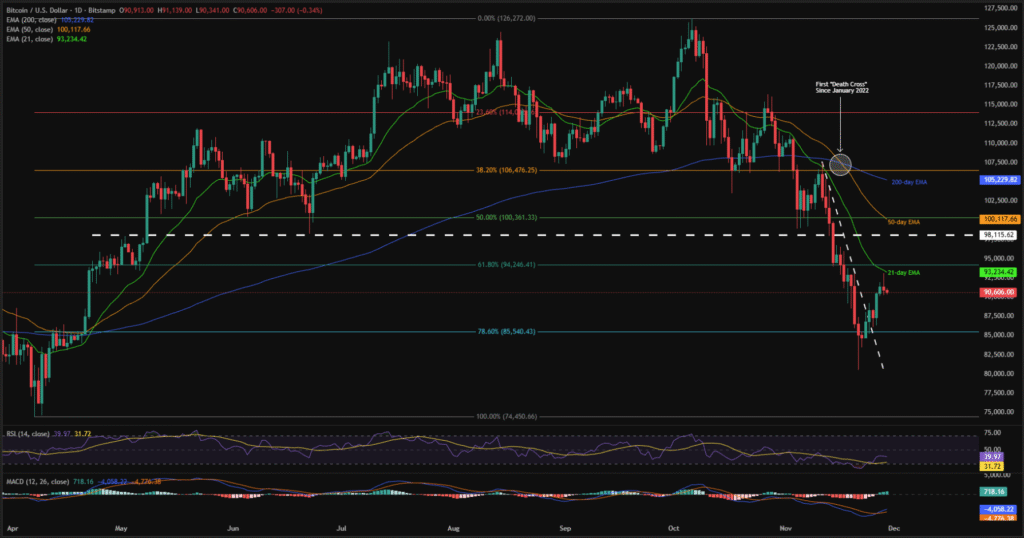Click the H91,139.00 high value in header
The height and width of the screenshot is (538, 1024).
pos(174,10)
